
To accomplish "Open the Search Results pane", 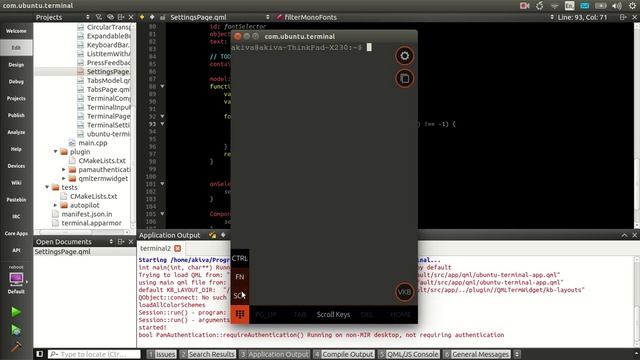I will (208, 354).
